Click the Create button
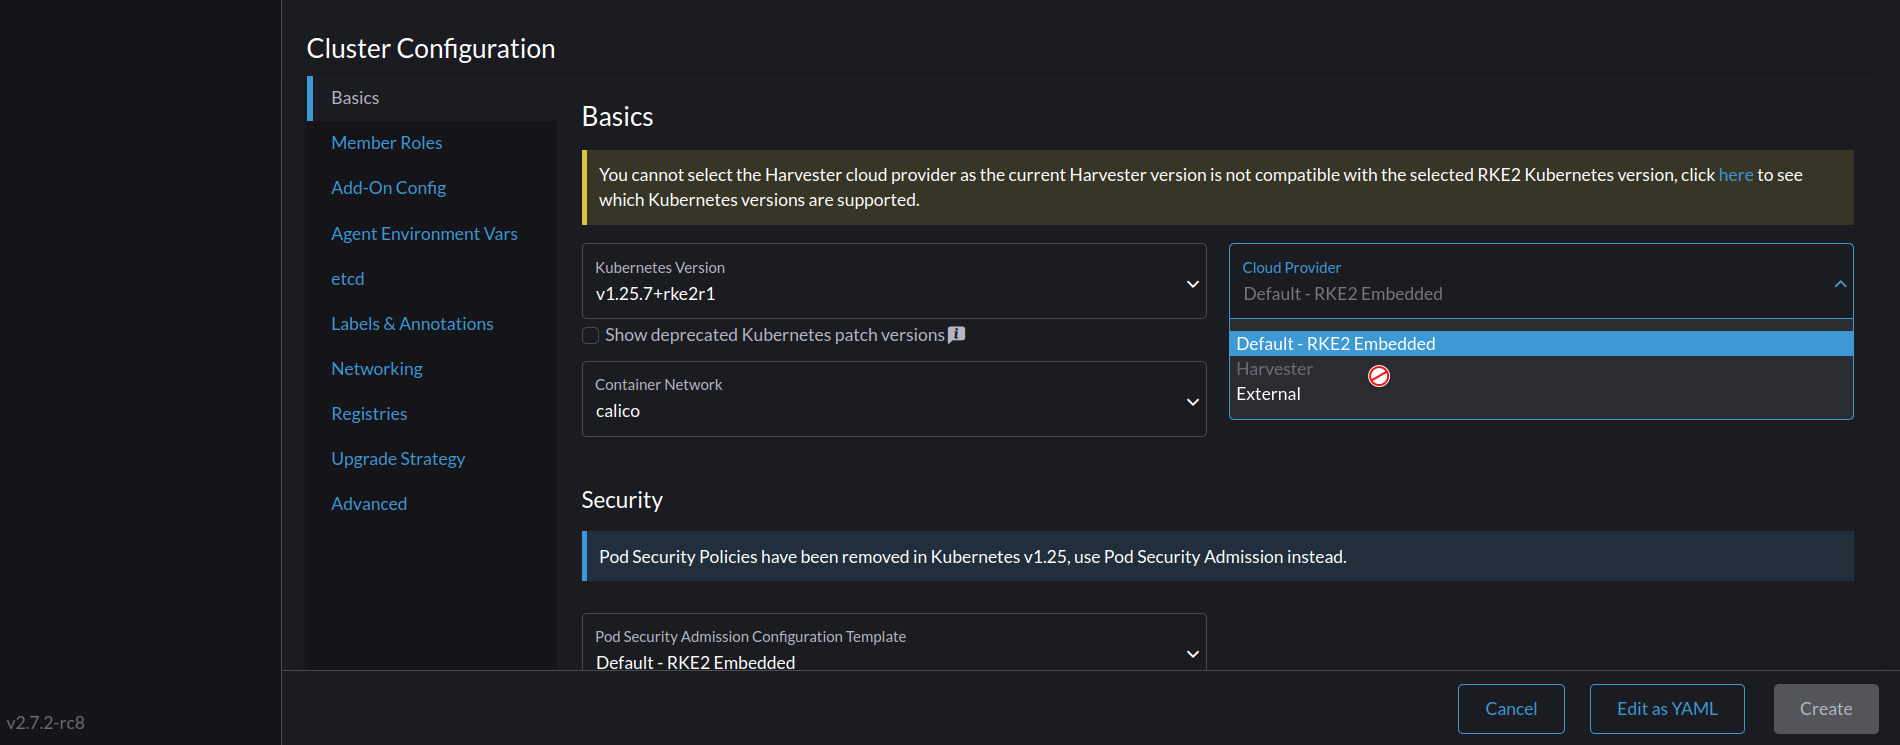Image resolution: width=1900 pixels, height=745 pixels. (x=1825, y=709)
